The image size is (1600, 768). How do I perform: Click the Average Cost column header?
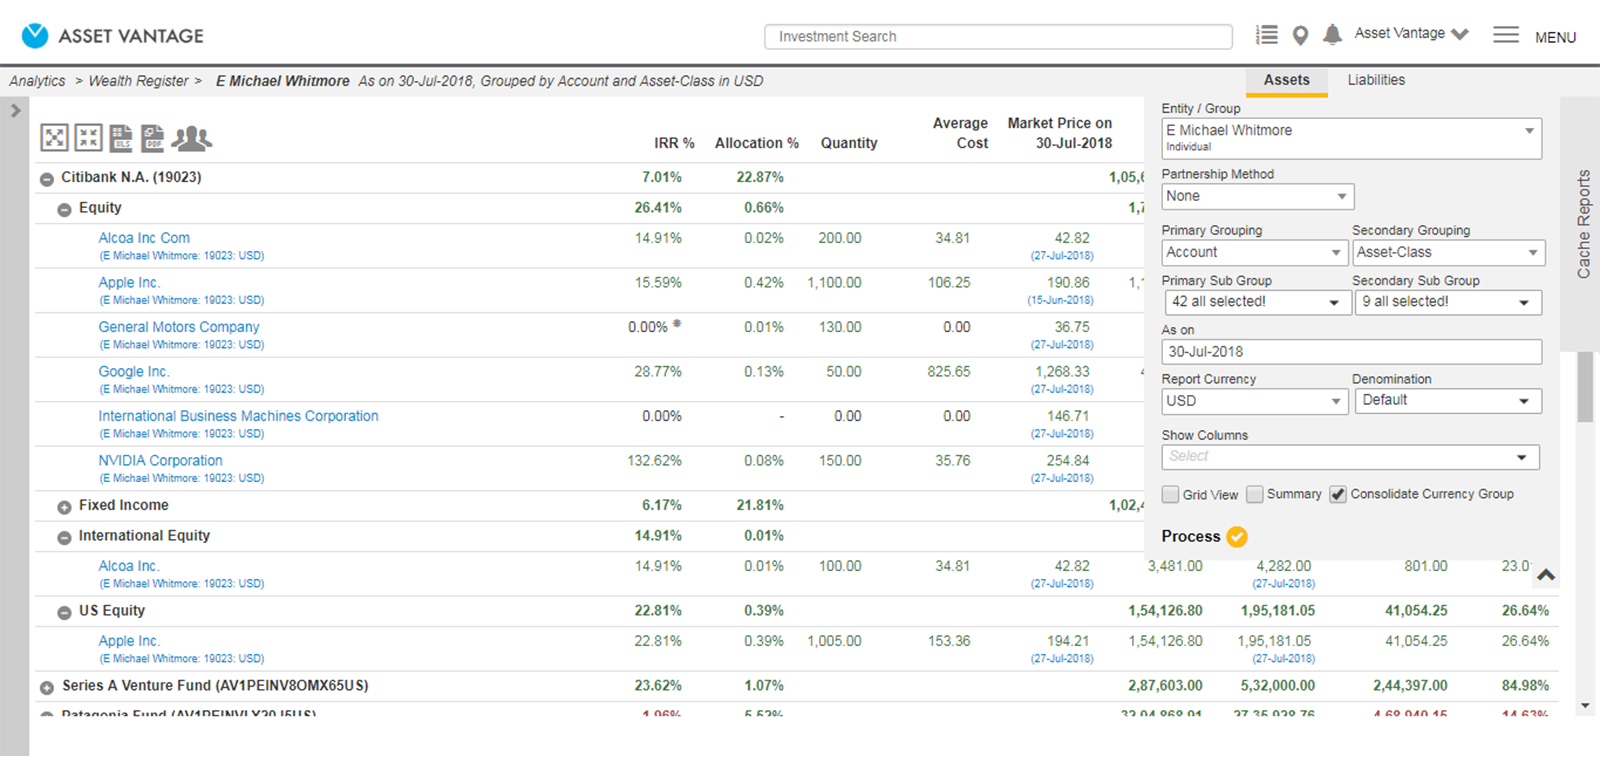point(961,133)
